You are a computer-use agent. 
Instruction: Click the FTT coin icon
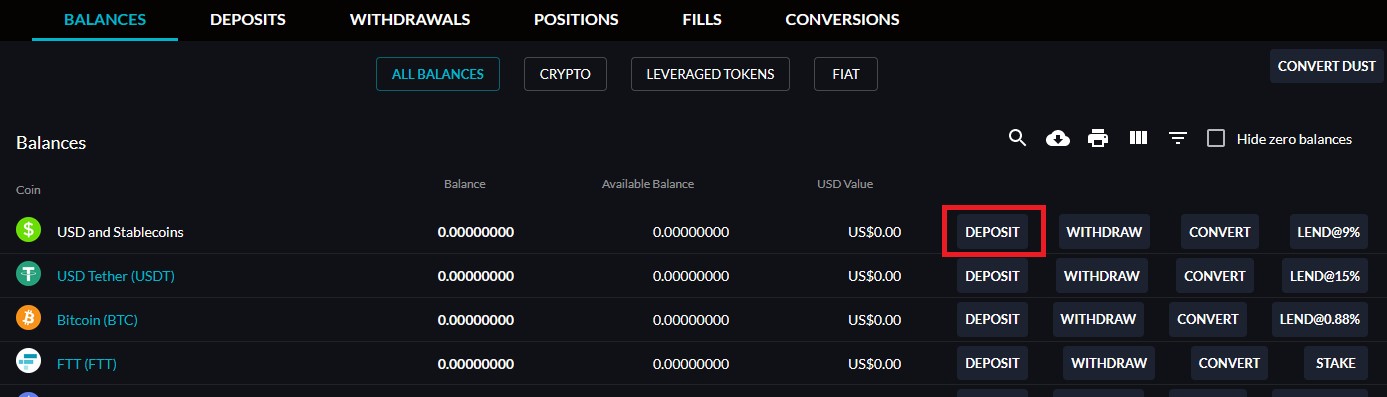click(x=29, y=362)
